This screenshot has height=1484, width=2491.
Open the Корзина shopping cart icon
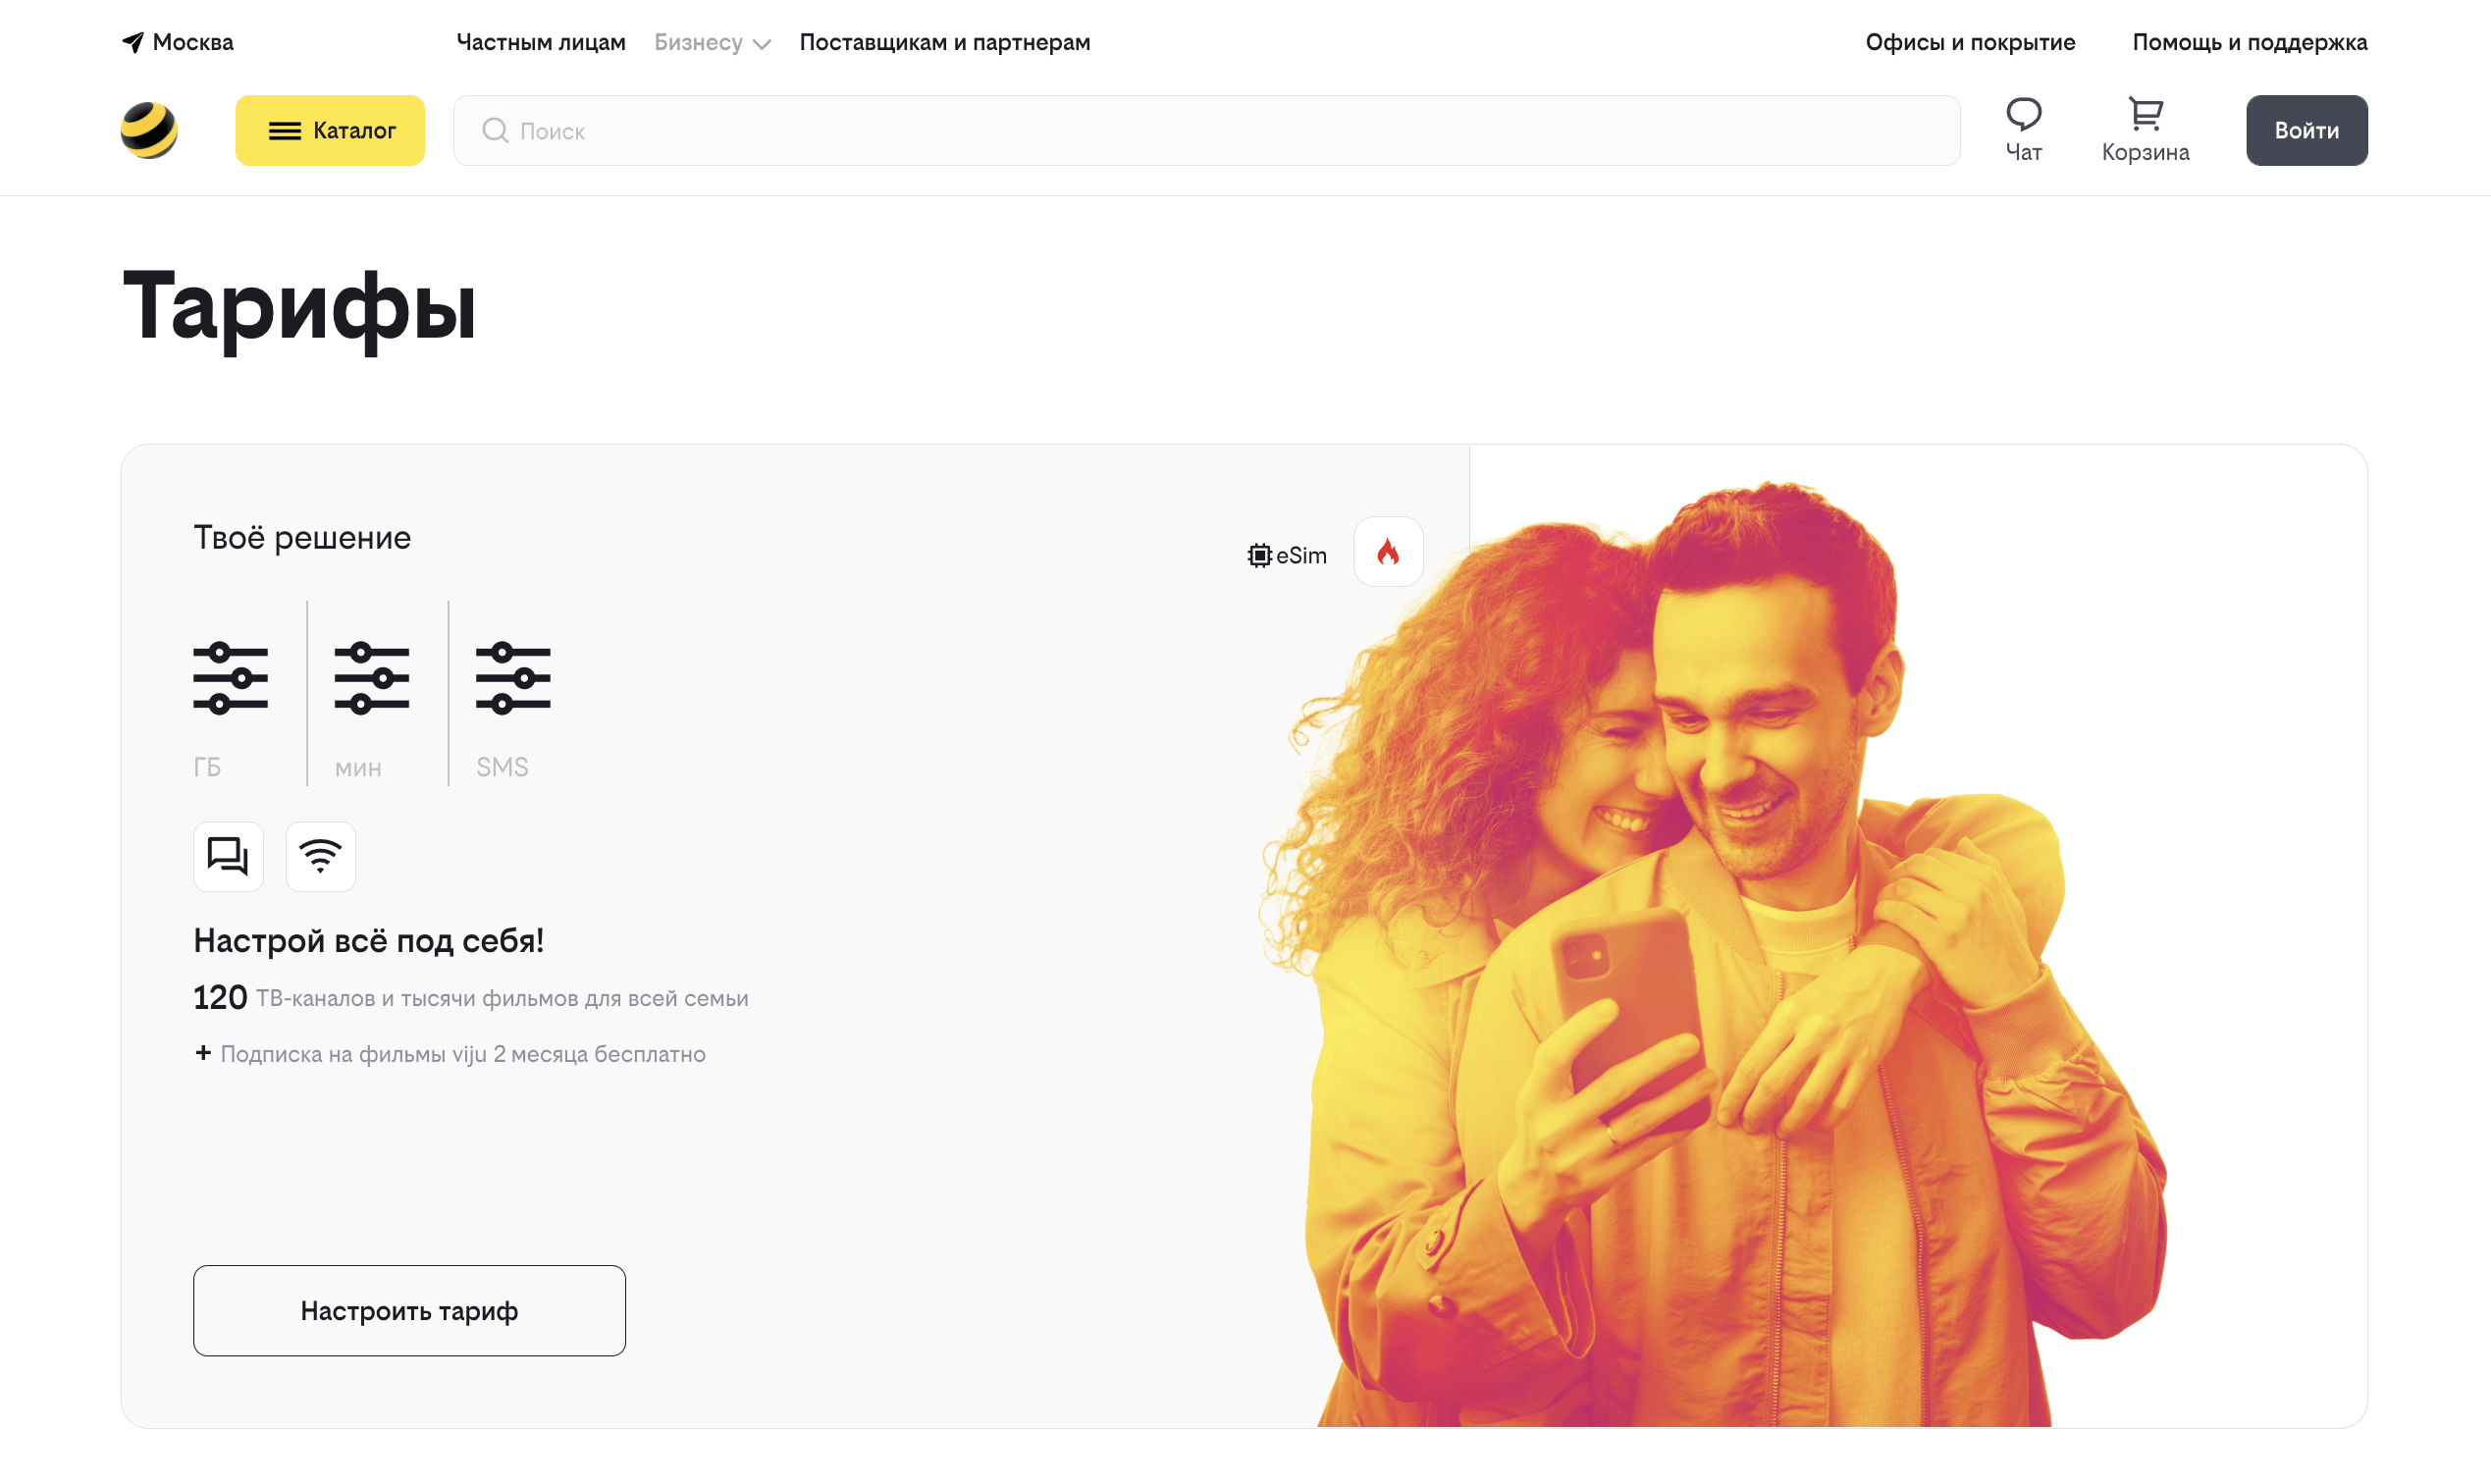click(2145, 114)
